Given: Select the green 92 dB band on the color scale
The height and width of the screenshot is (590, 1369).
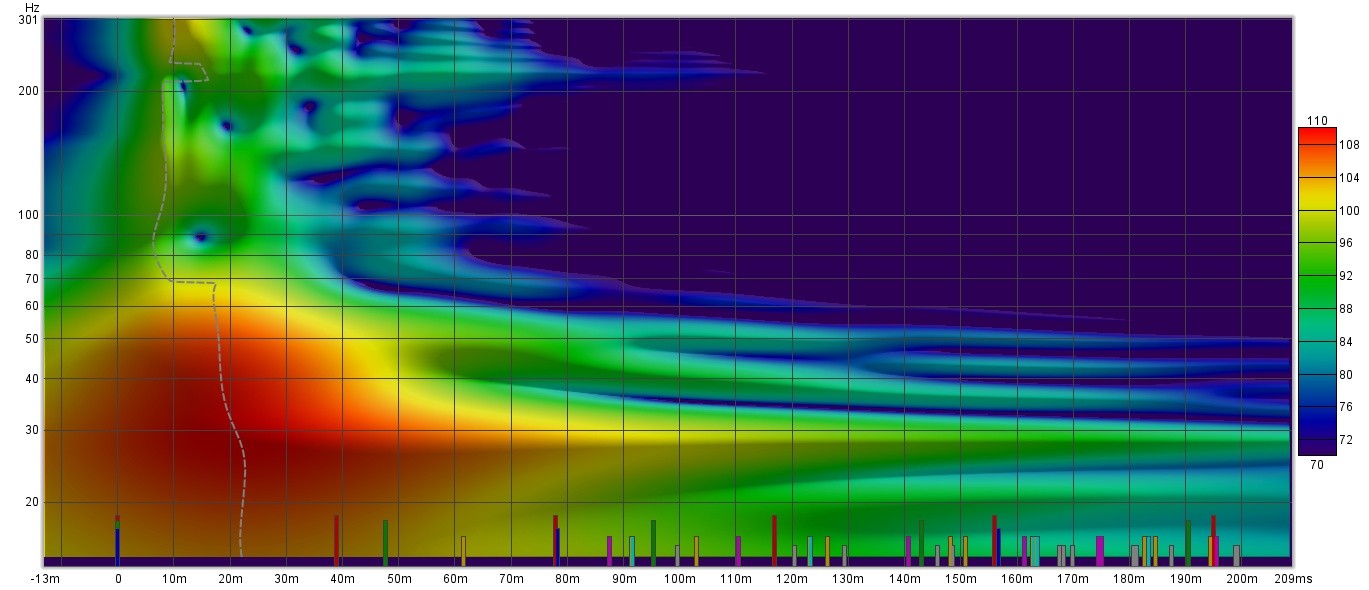Looking at the screenshot, I should [x=1316, y=276].
